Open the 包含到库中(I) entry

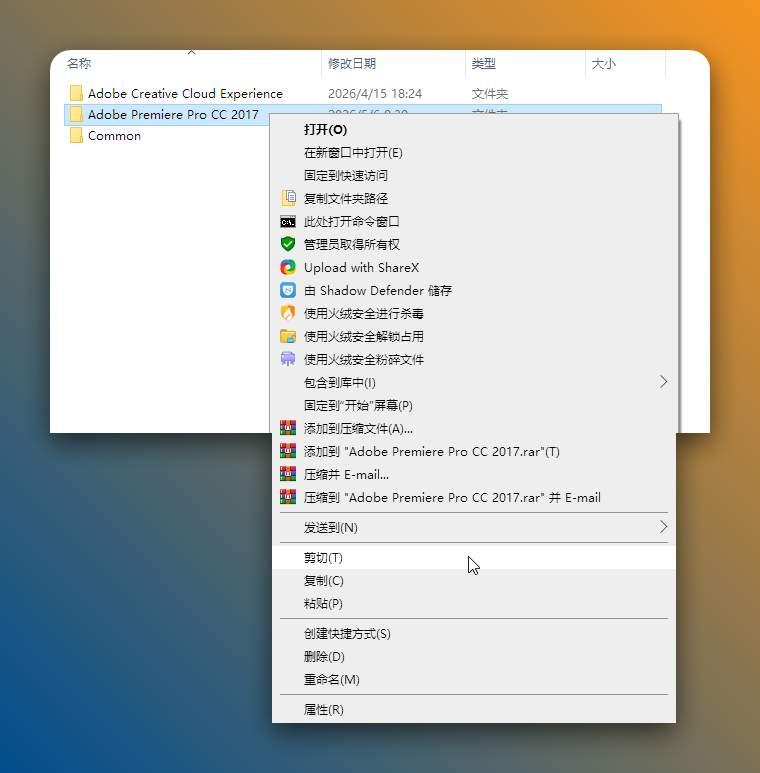(x=474, y=383)
